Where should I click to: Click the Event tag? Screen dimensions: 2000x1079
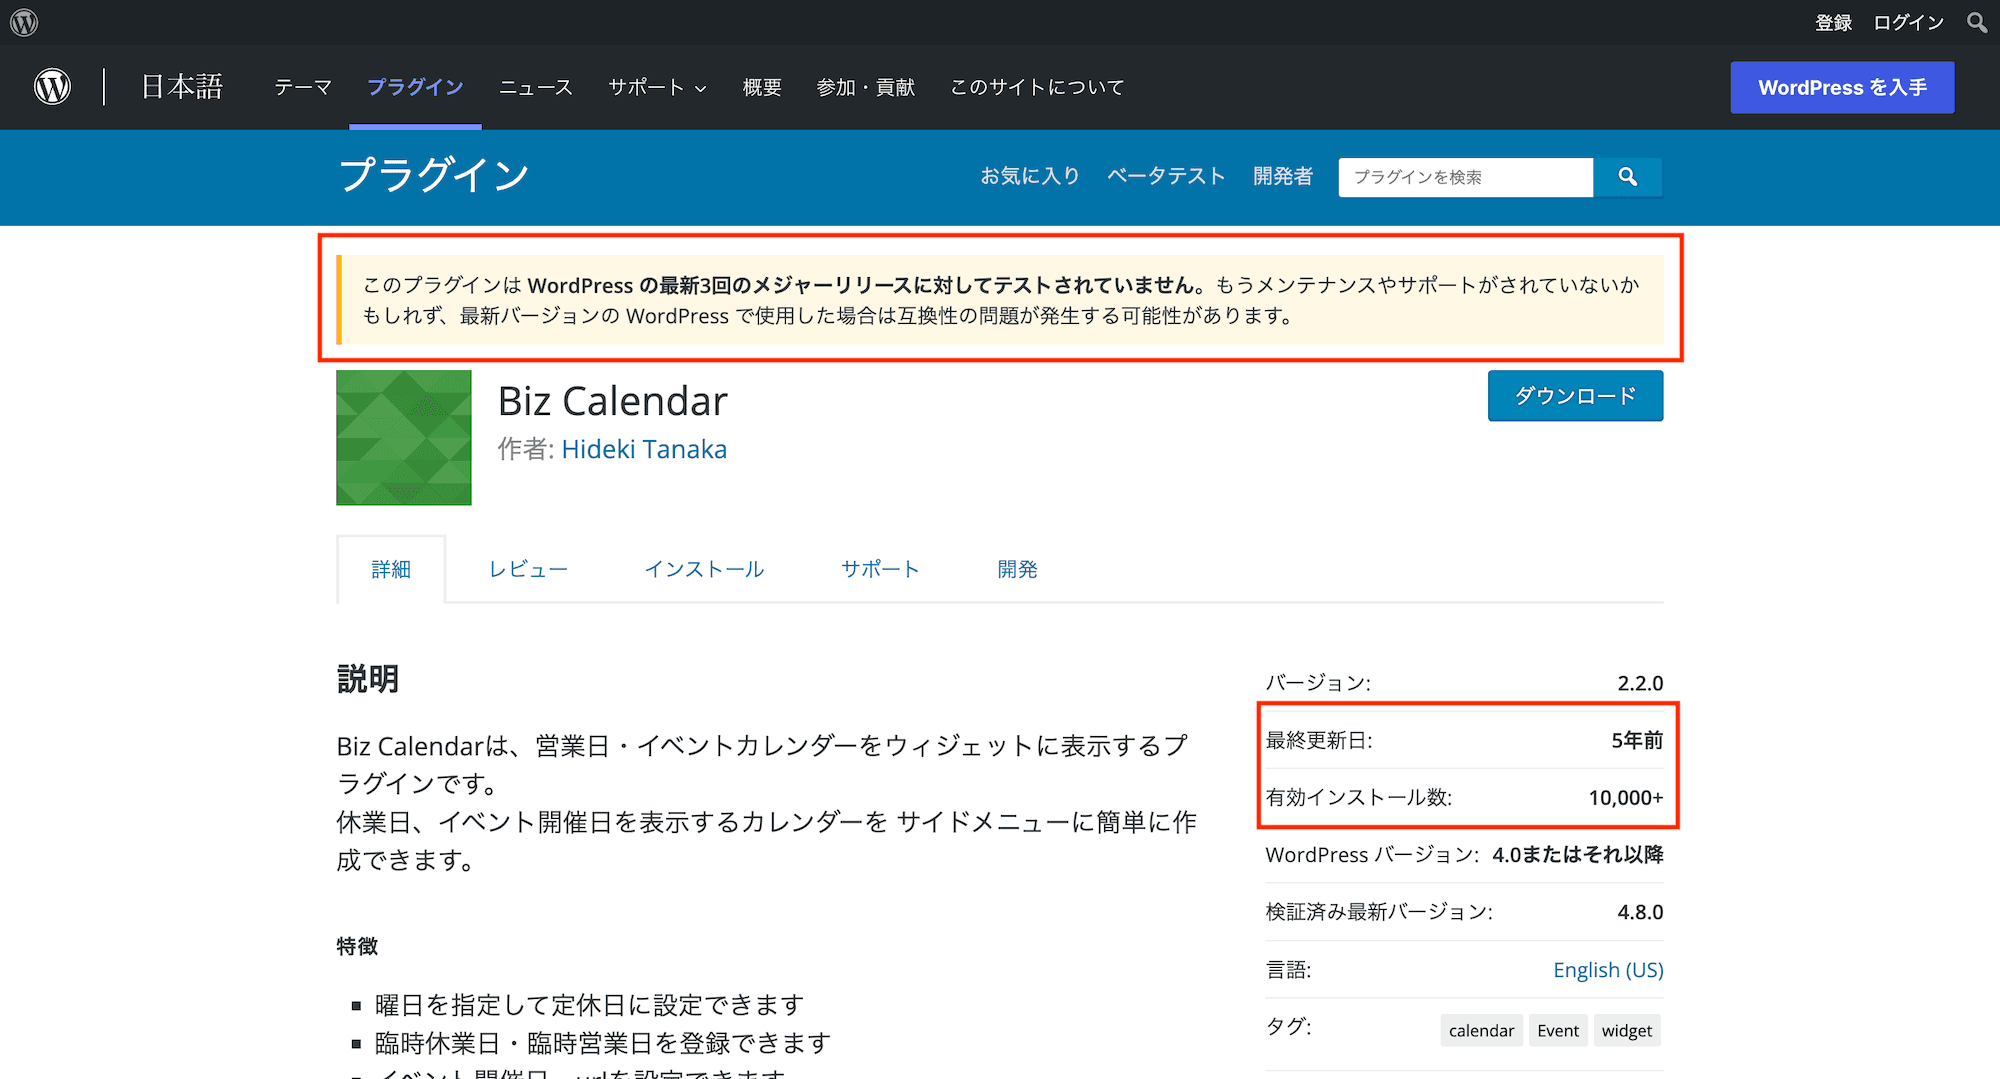point(1558,1031)
